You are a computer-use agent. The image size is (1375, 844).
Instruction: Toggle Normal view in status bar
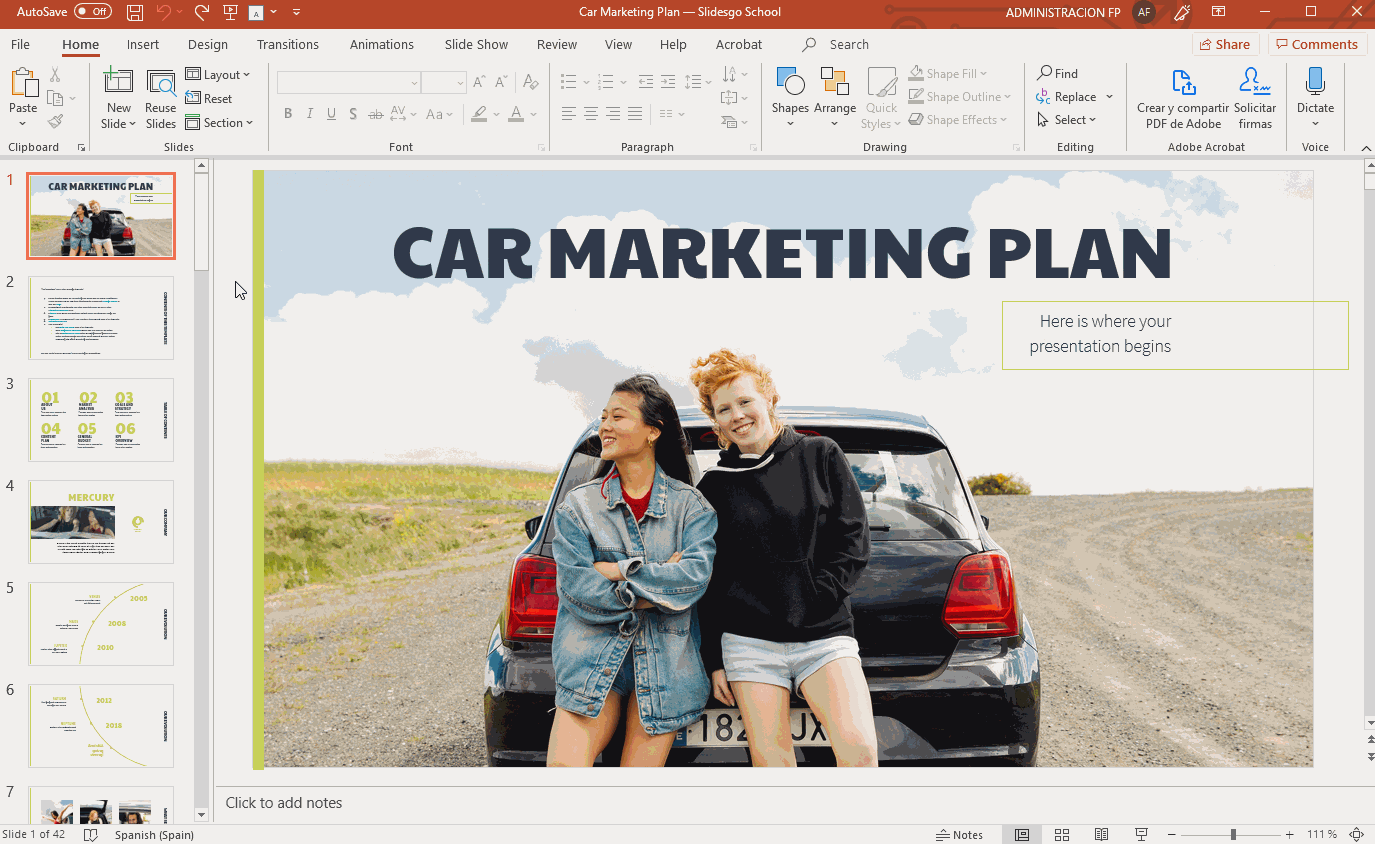(1022, 834)
